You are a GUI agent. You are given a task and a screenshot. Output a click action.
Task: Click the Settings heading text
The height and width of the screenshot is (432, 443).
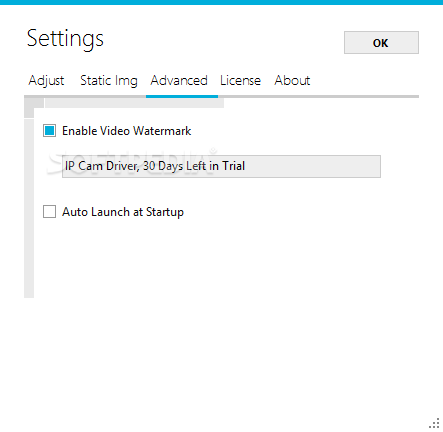tap(65, 39)
